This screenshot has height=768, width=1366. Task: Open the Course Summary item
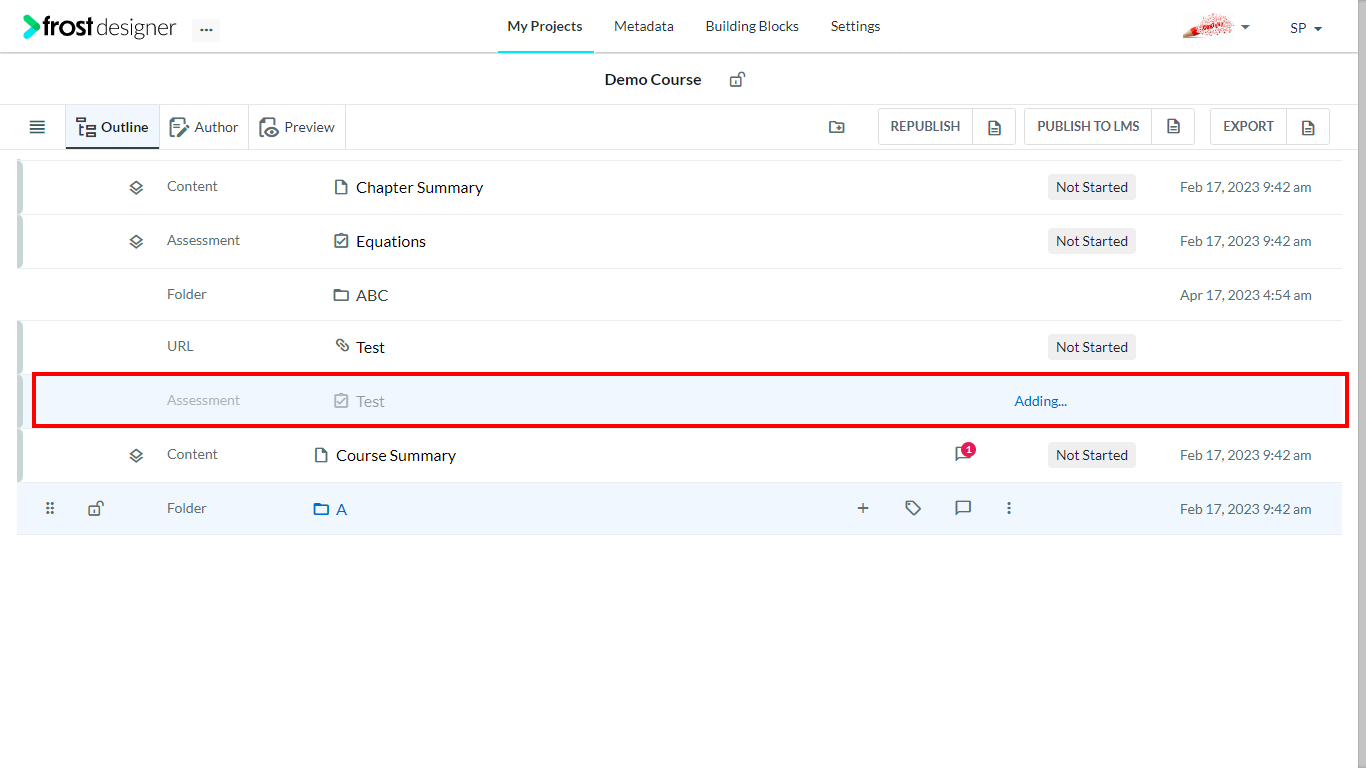pyautogui.click(x=396, y=456)
